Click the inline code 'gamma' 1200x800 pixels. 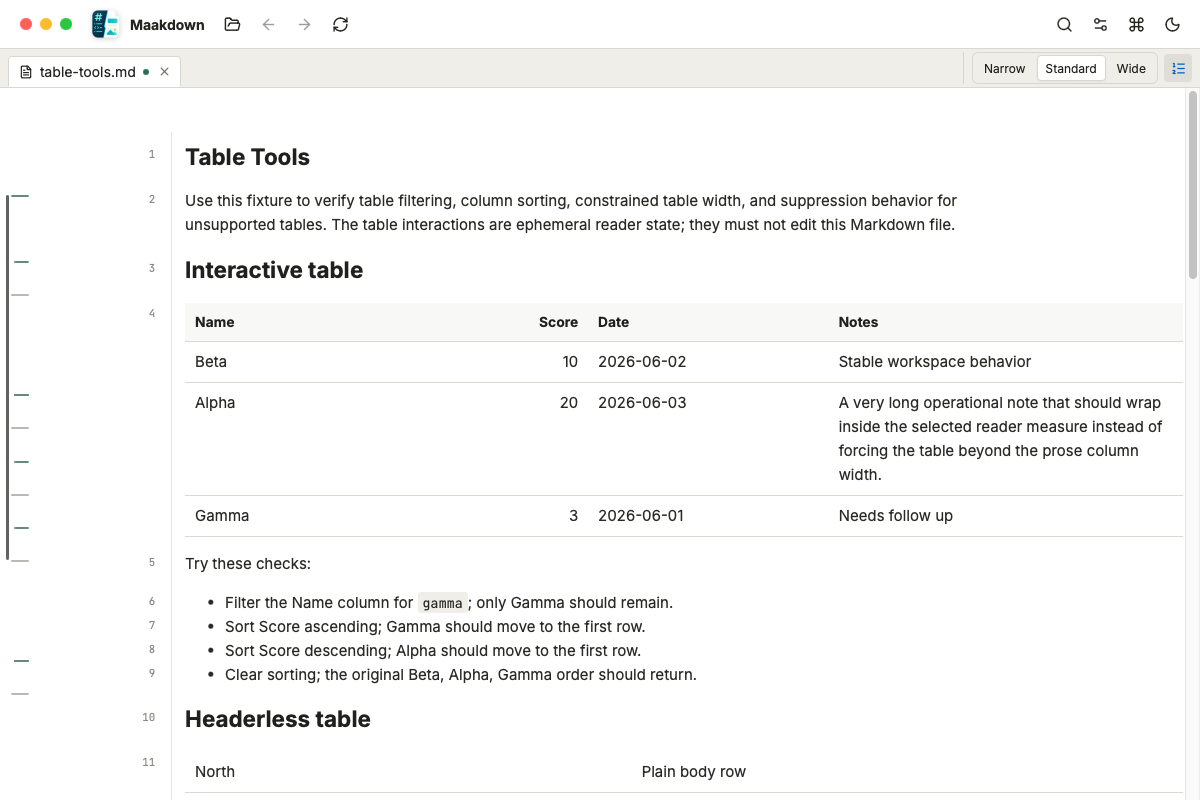point(442,603)
